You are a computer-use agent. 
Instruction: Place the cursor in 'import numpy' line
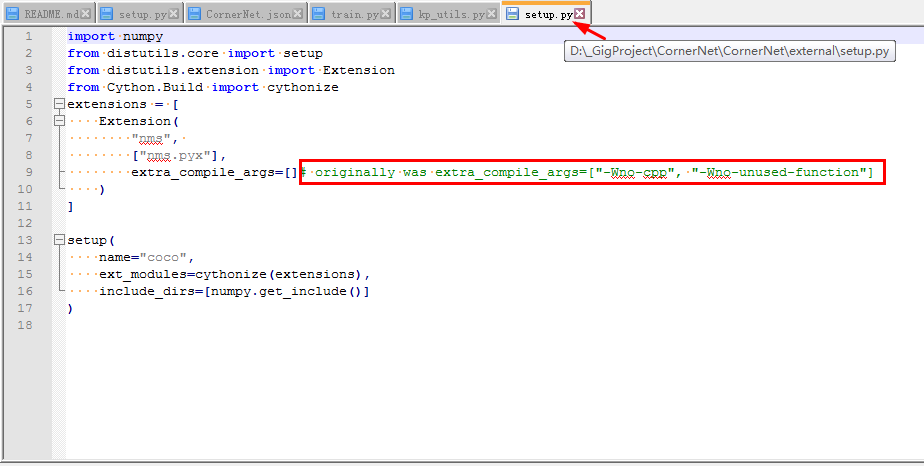[x=115, y=37]
